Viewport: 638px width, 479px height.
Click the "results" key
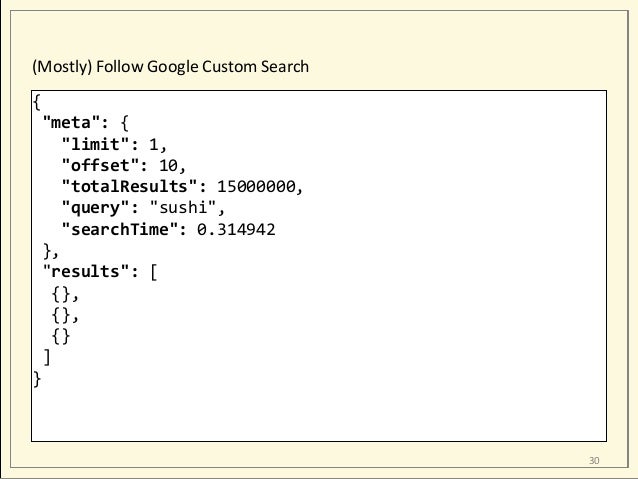click(84, 271)
